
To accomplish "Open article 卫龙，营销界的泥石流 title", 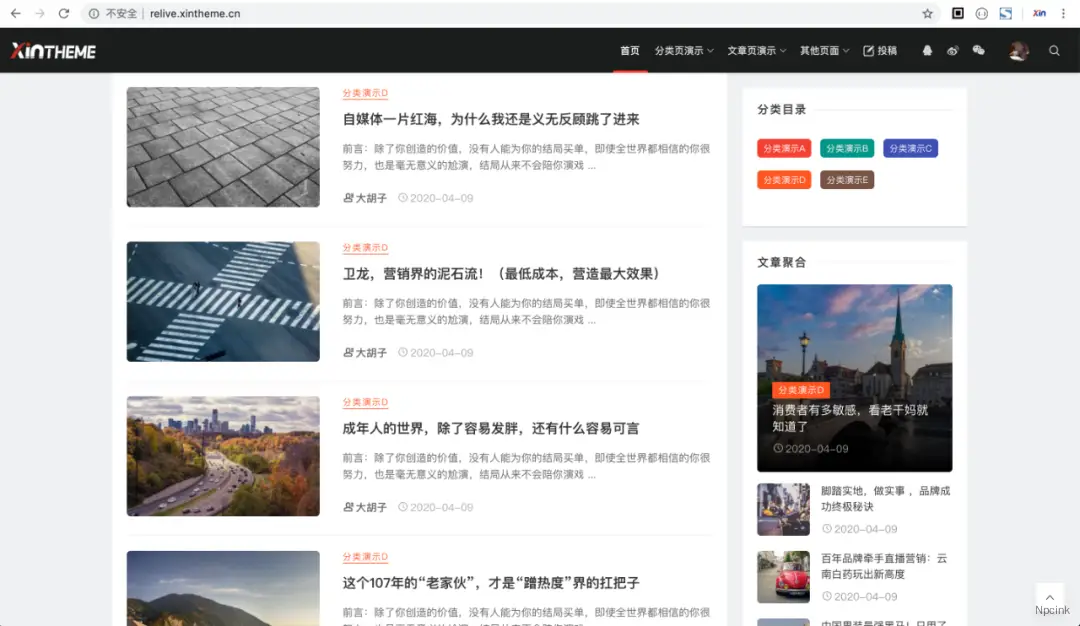I will [x=501, y=274].
